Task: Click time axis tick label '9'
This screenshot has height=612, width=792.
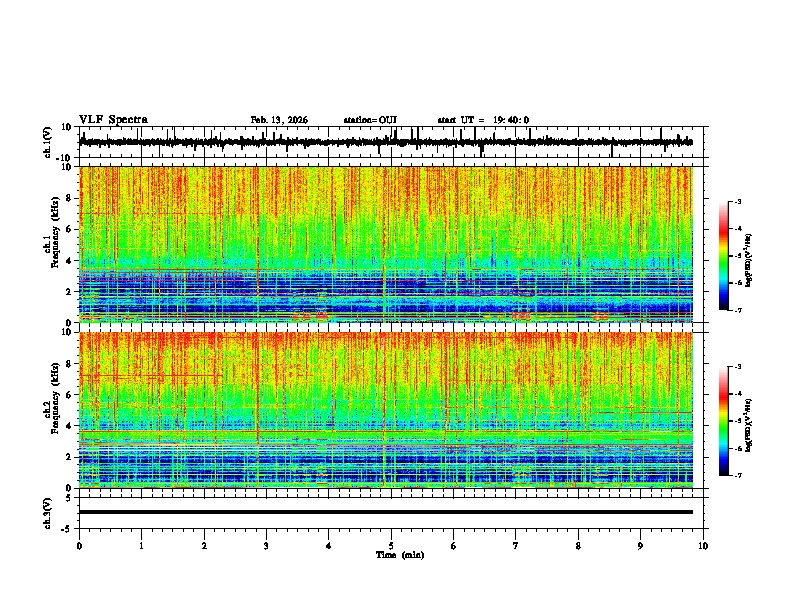Action: 640,546
